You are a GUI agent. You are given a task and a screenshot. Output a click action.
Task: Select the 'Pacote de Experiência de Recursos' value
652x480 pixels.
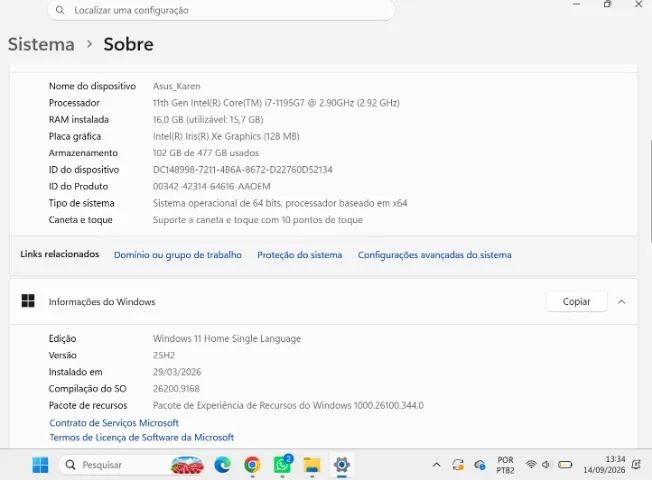click(288, 405)
